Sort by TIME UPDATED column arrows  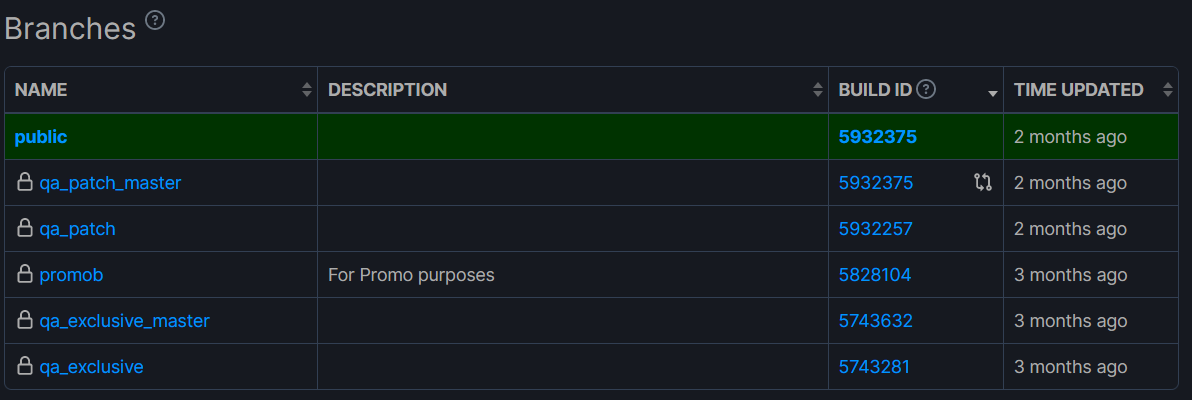pyautogui.click(x=1168, y=90)
